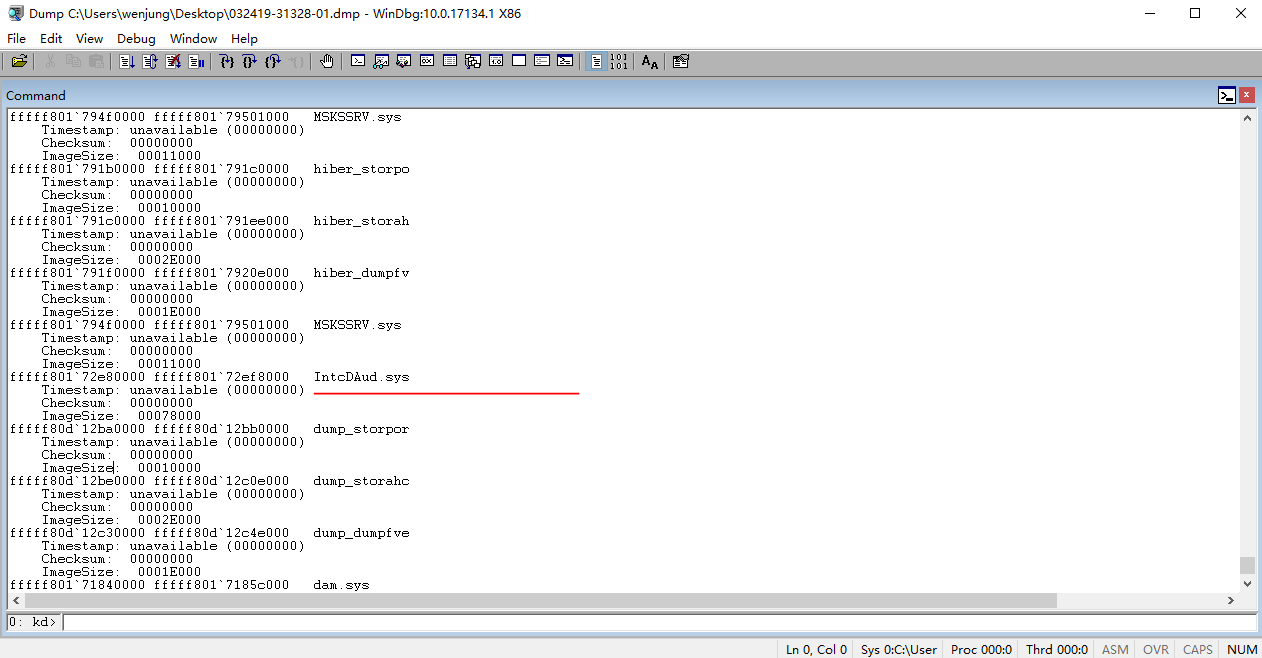Open the Window menu

click(x=193, y=38)
